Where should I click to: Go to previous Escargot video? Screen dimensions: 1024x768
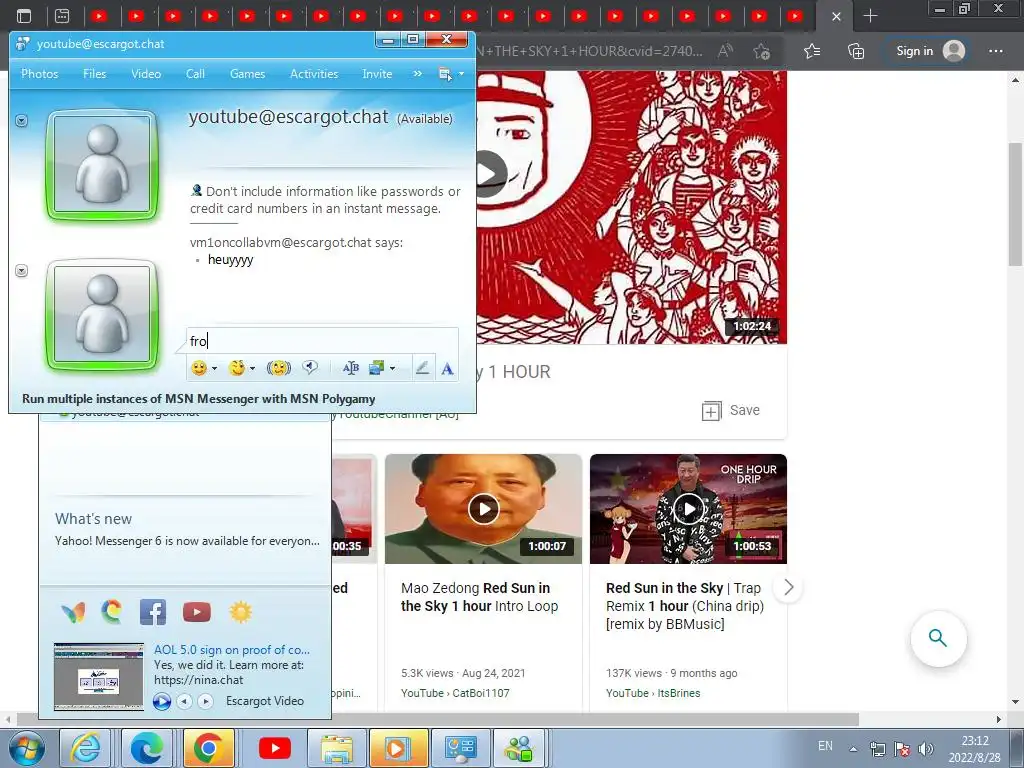(x=185, y=701)
